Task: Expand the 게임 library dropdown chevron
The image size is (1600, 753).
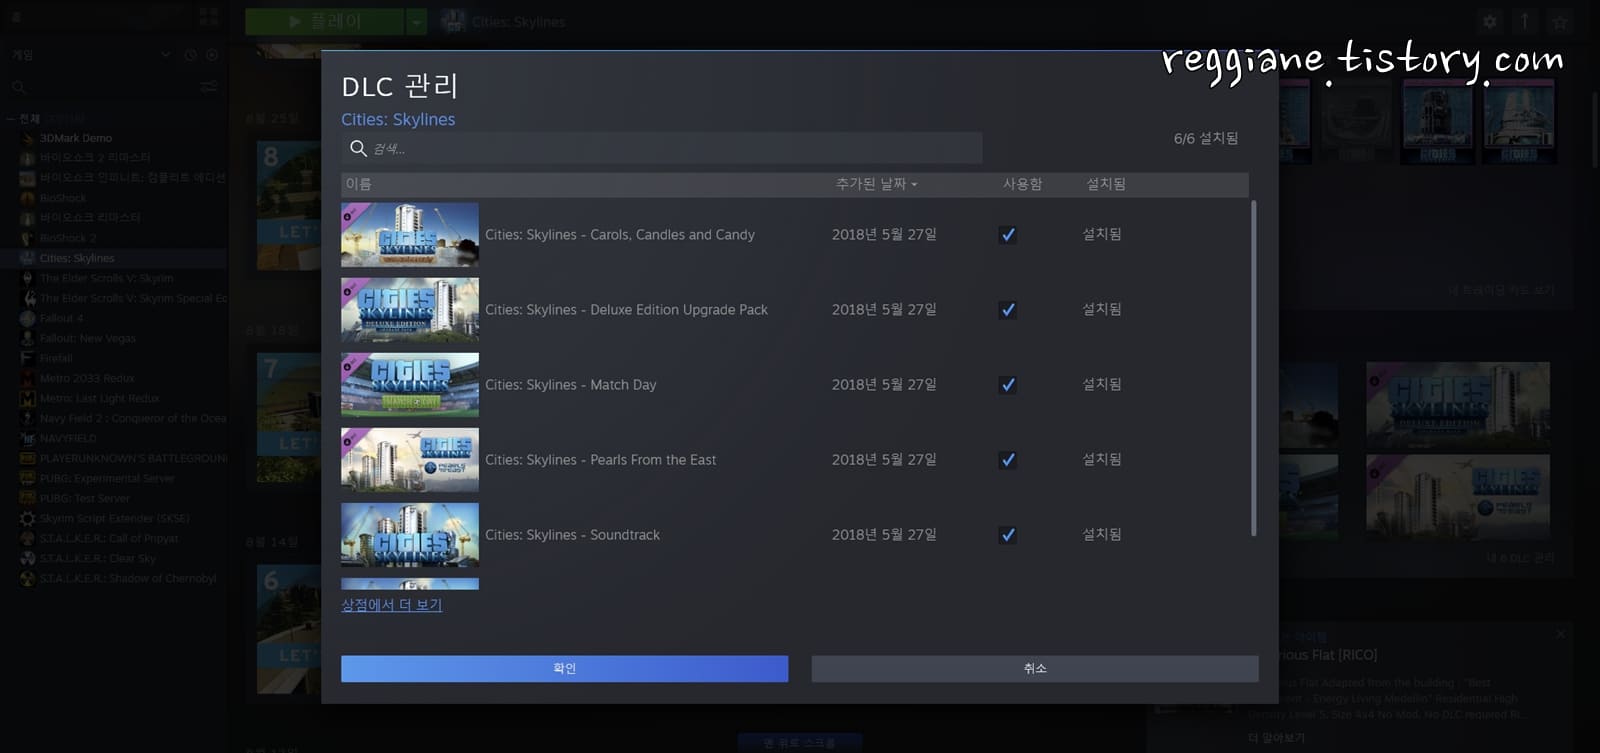Action: tap(166, 55)
